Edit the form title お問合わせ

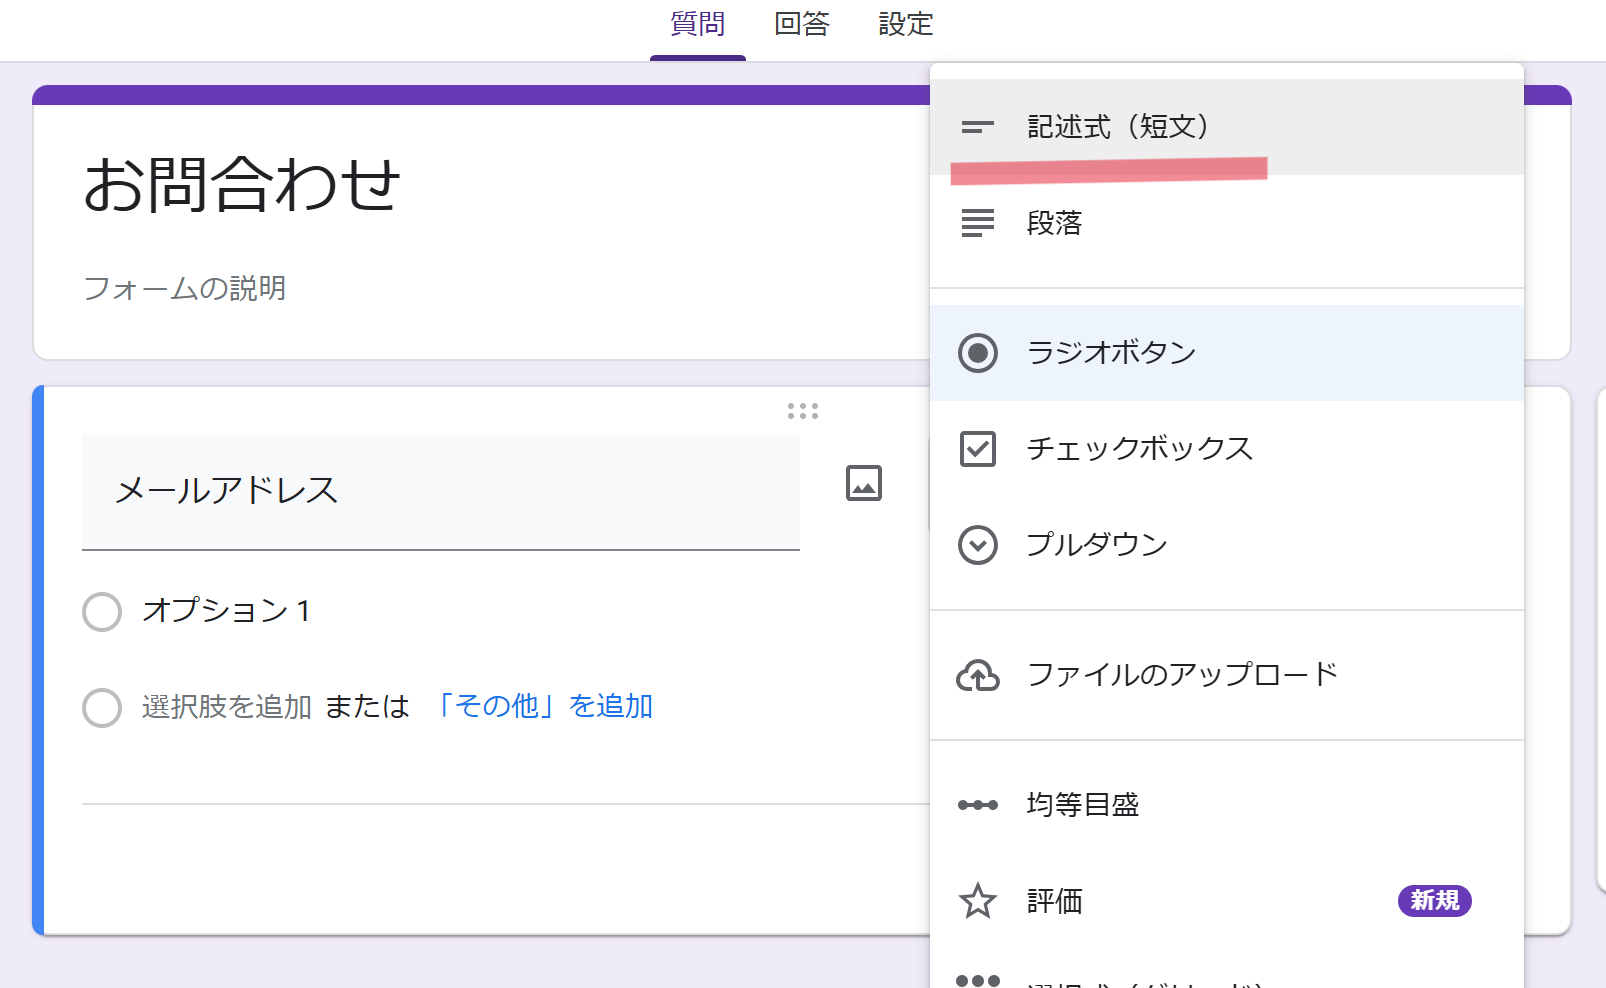242,185
